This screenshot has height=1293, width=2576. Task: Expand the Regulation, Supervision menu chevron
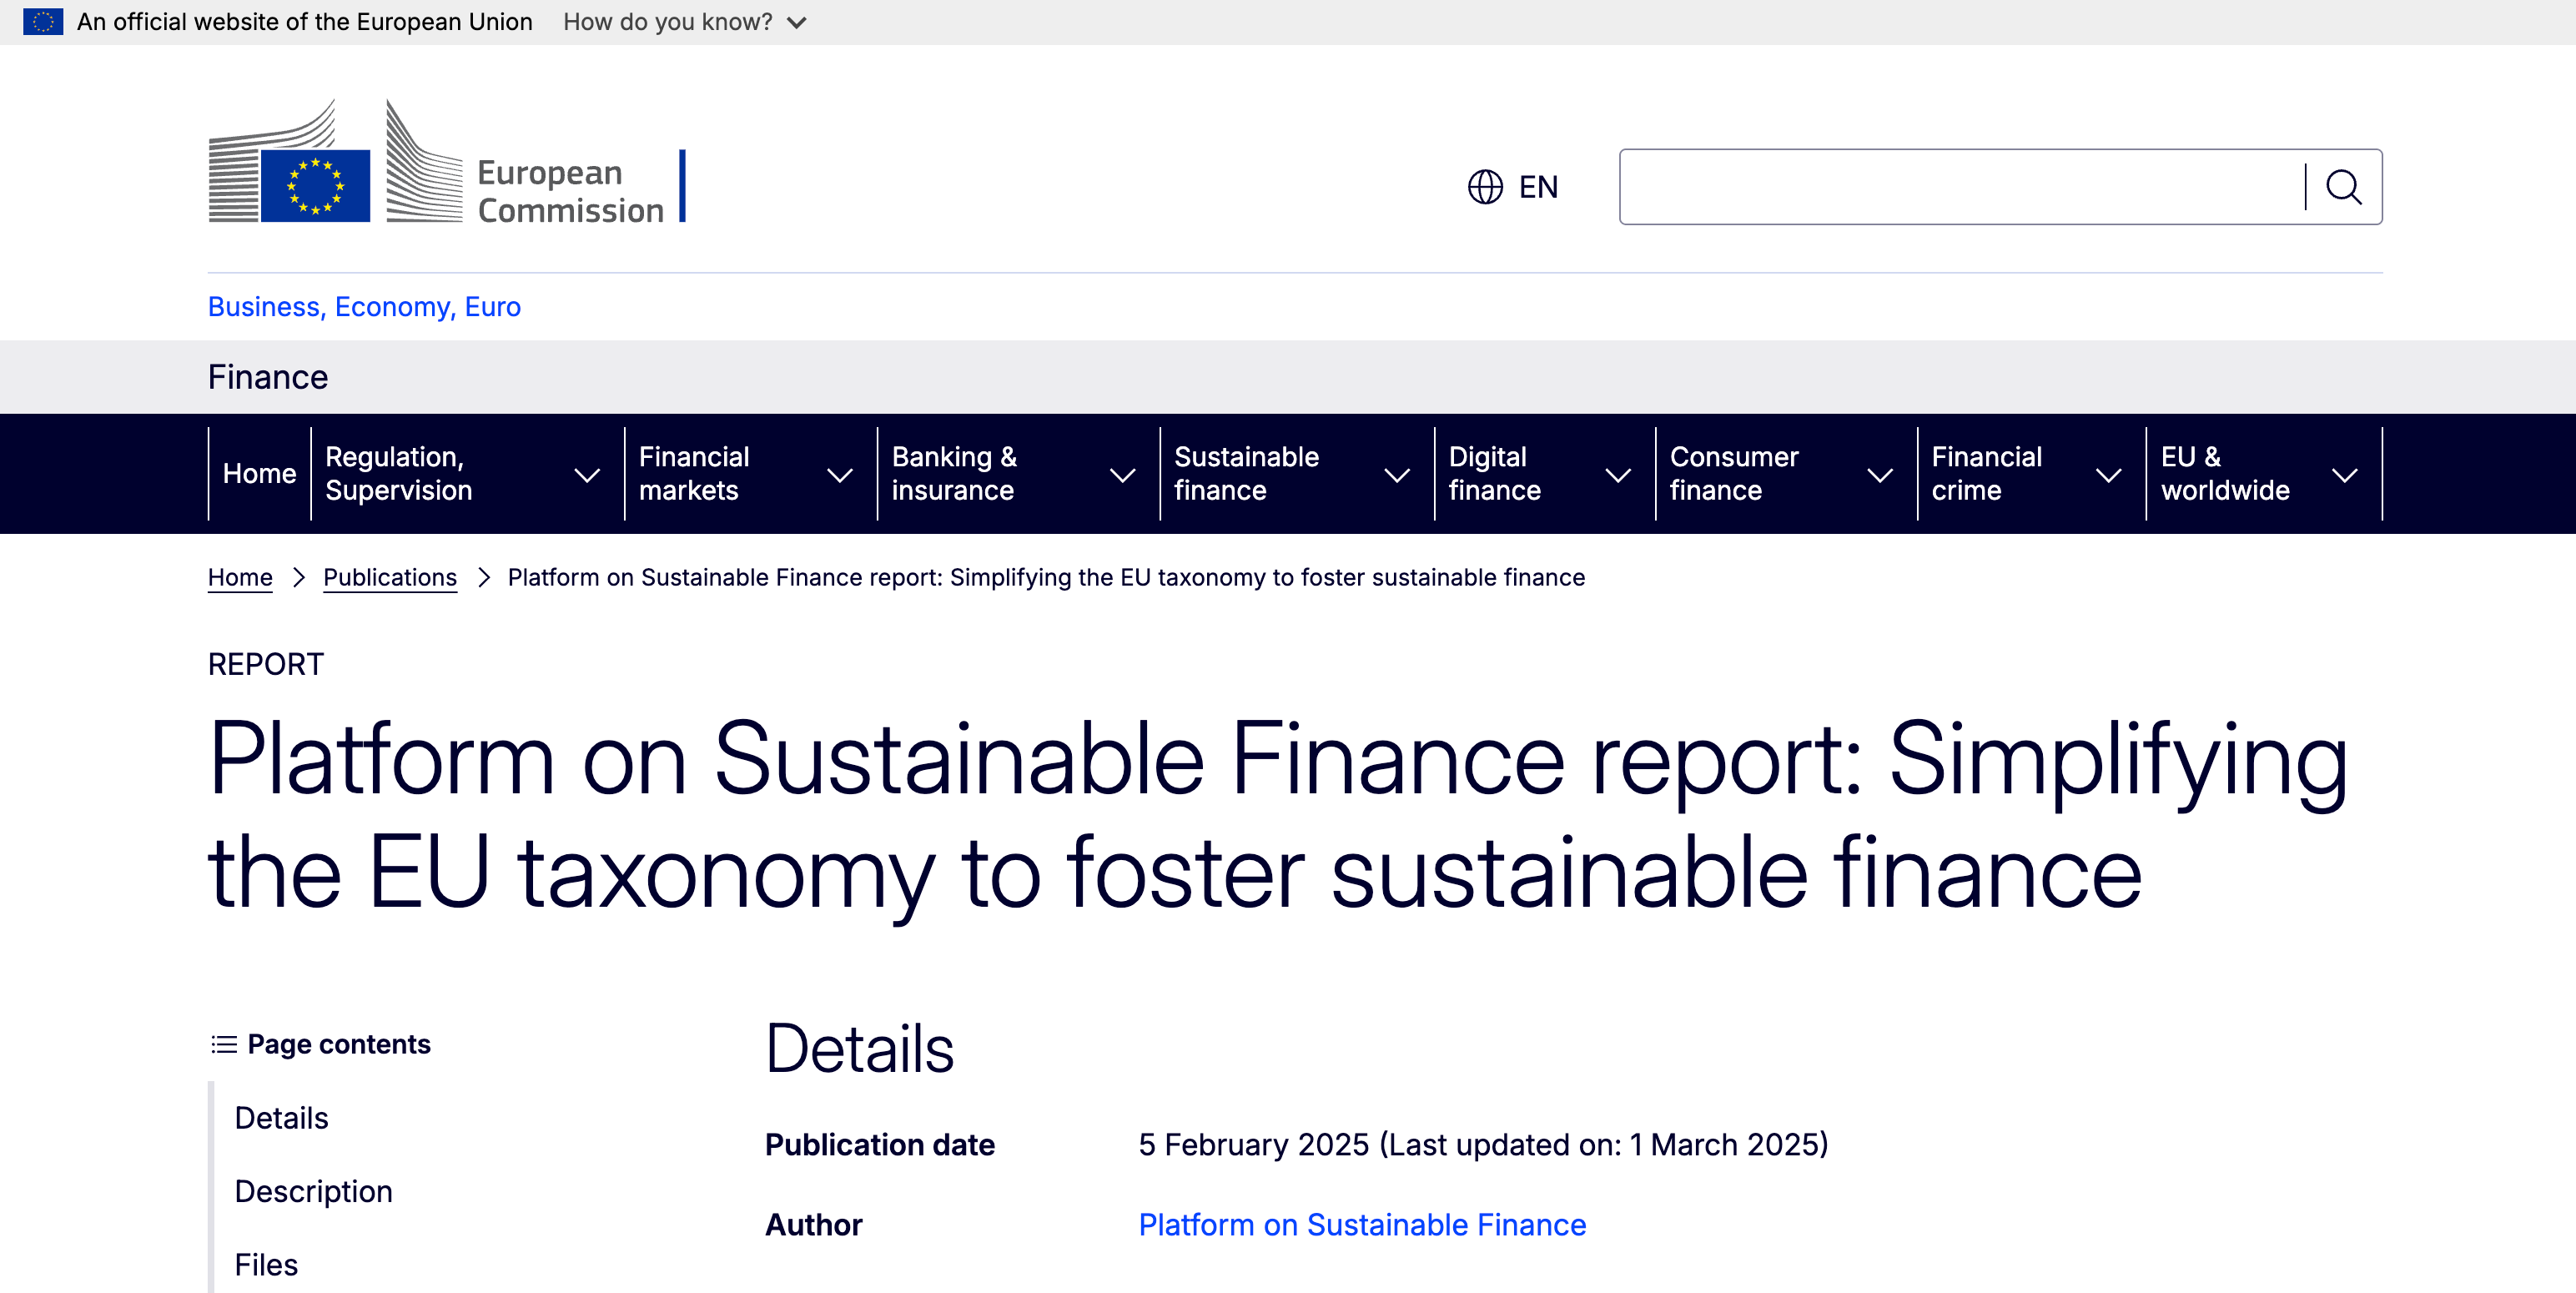(587, 475)
